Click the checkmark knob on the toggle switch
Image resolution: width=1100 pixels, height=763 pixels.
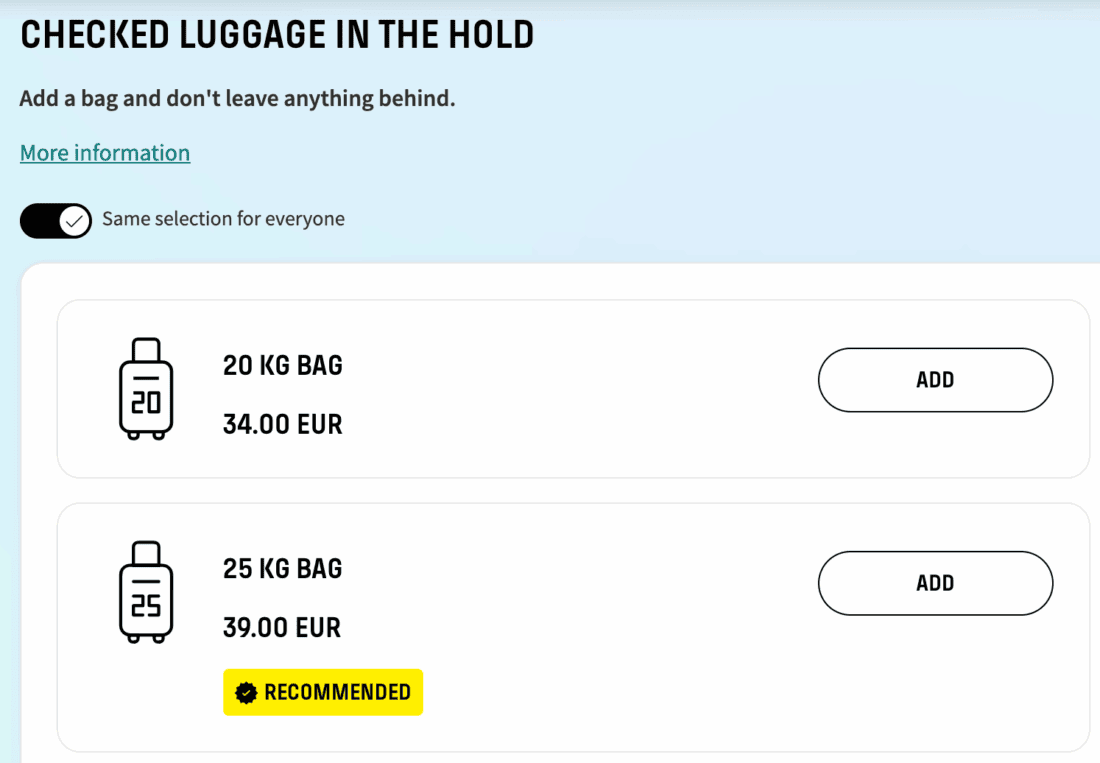click(x=75, y=220)
